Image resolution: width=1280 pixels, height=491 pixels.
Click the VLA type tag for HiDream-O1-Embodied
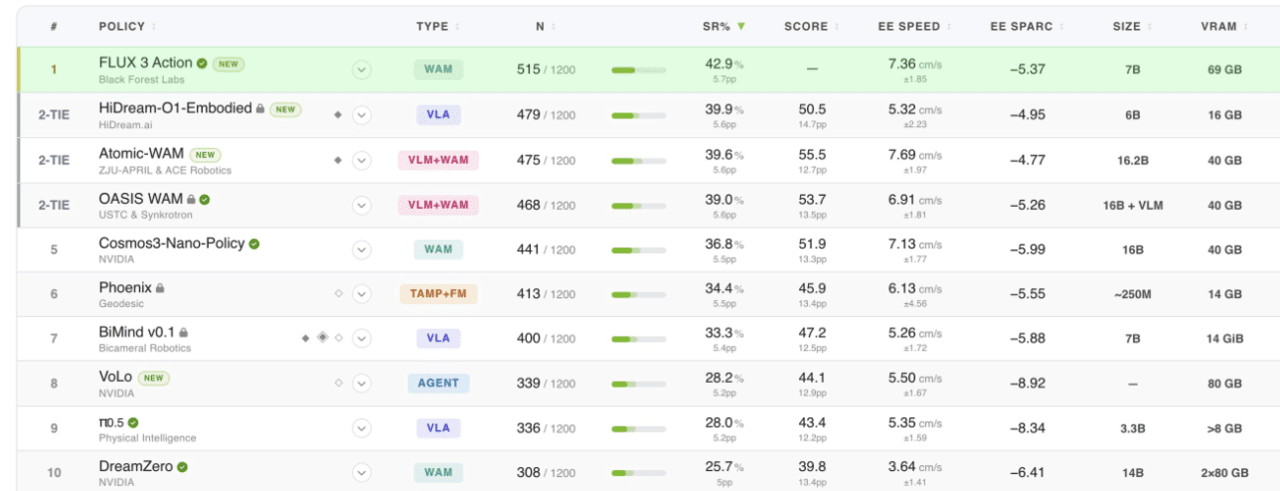438,115
